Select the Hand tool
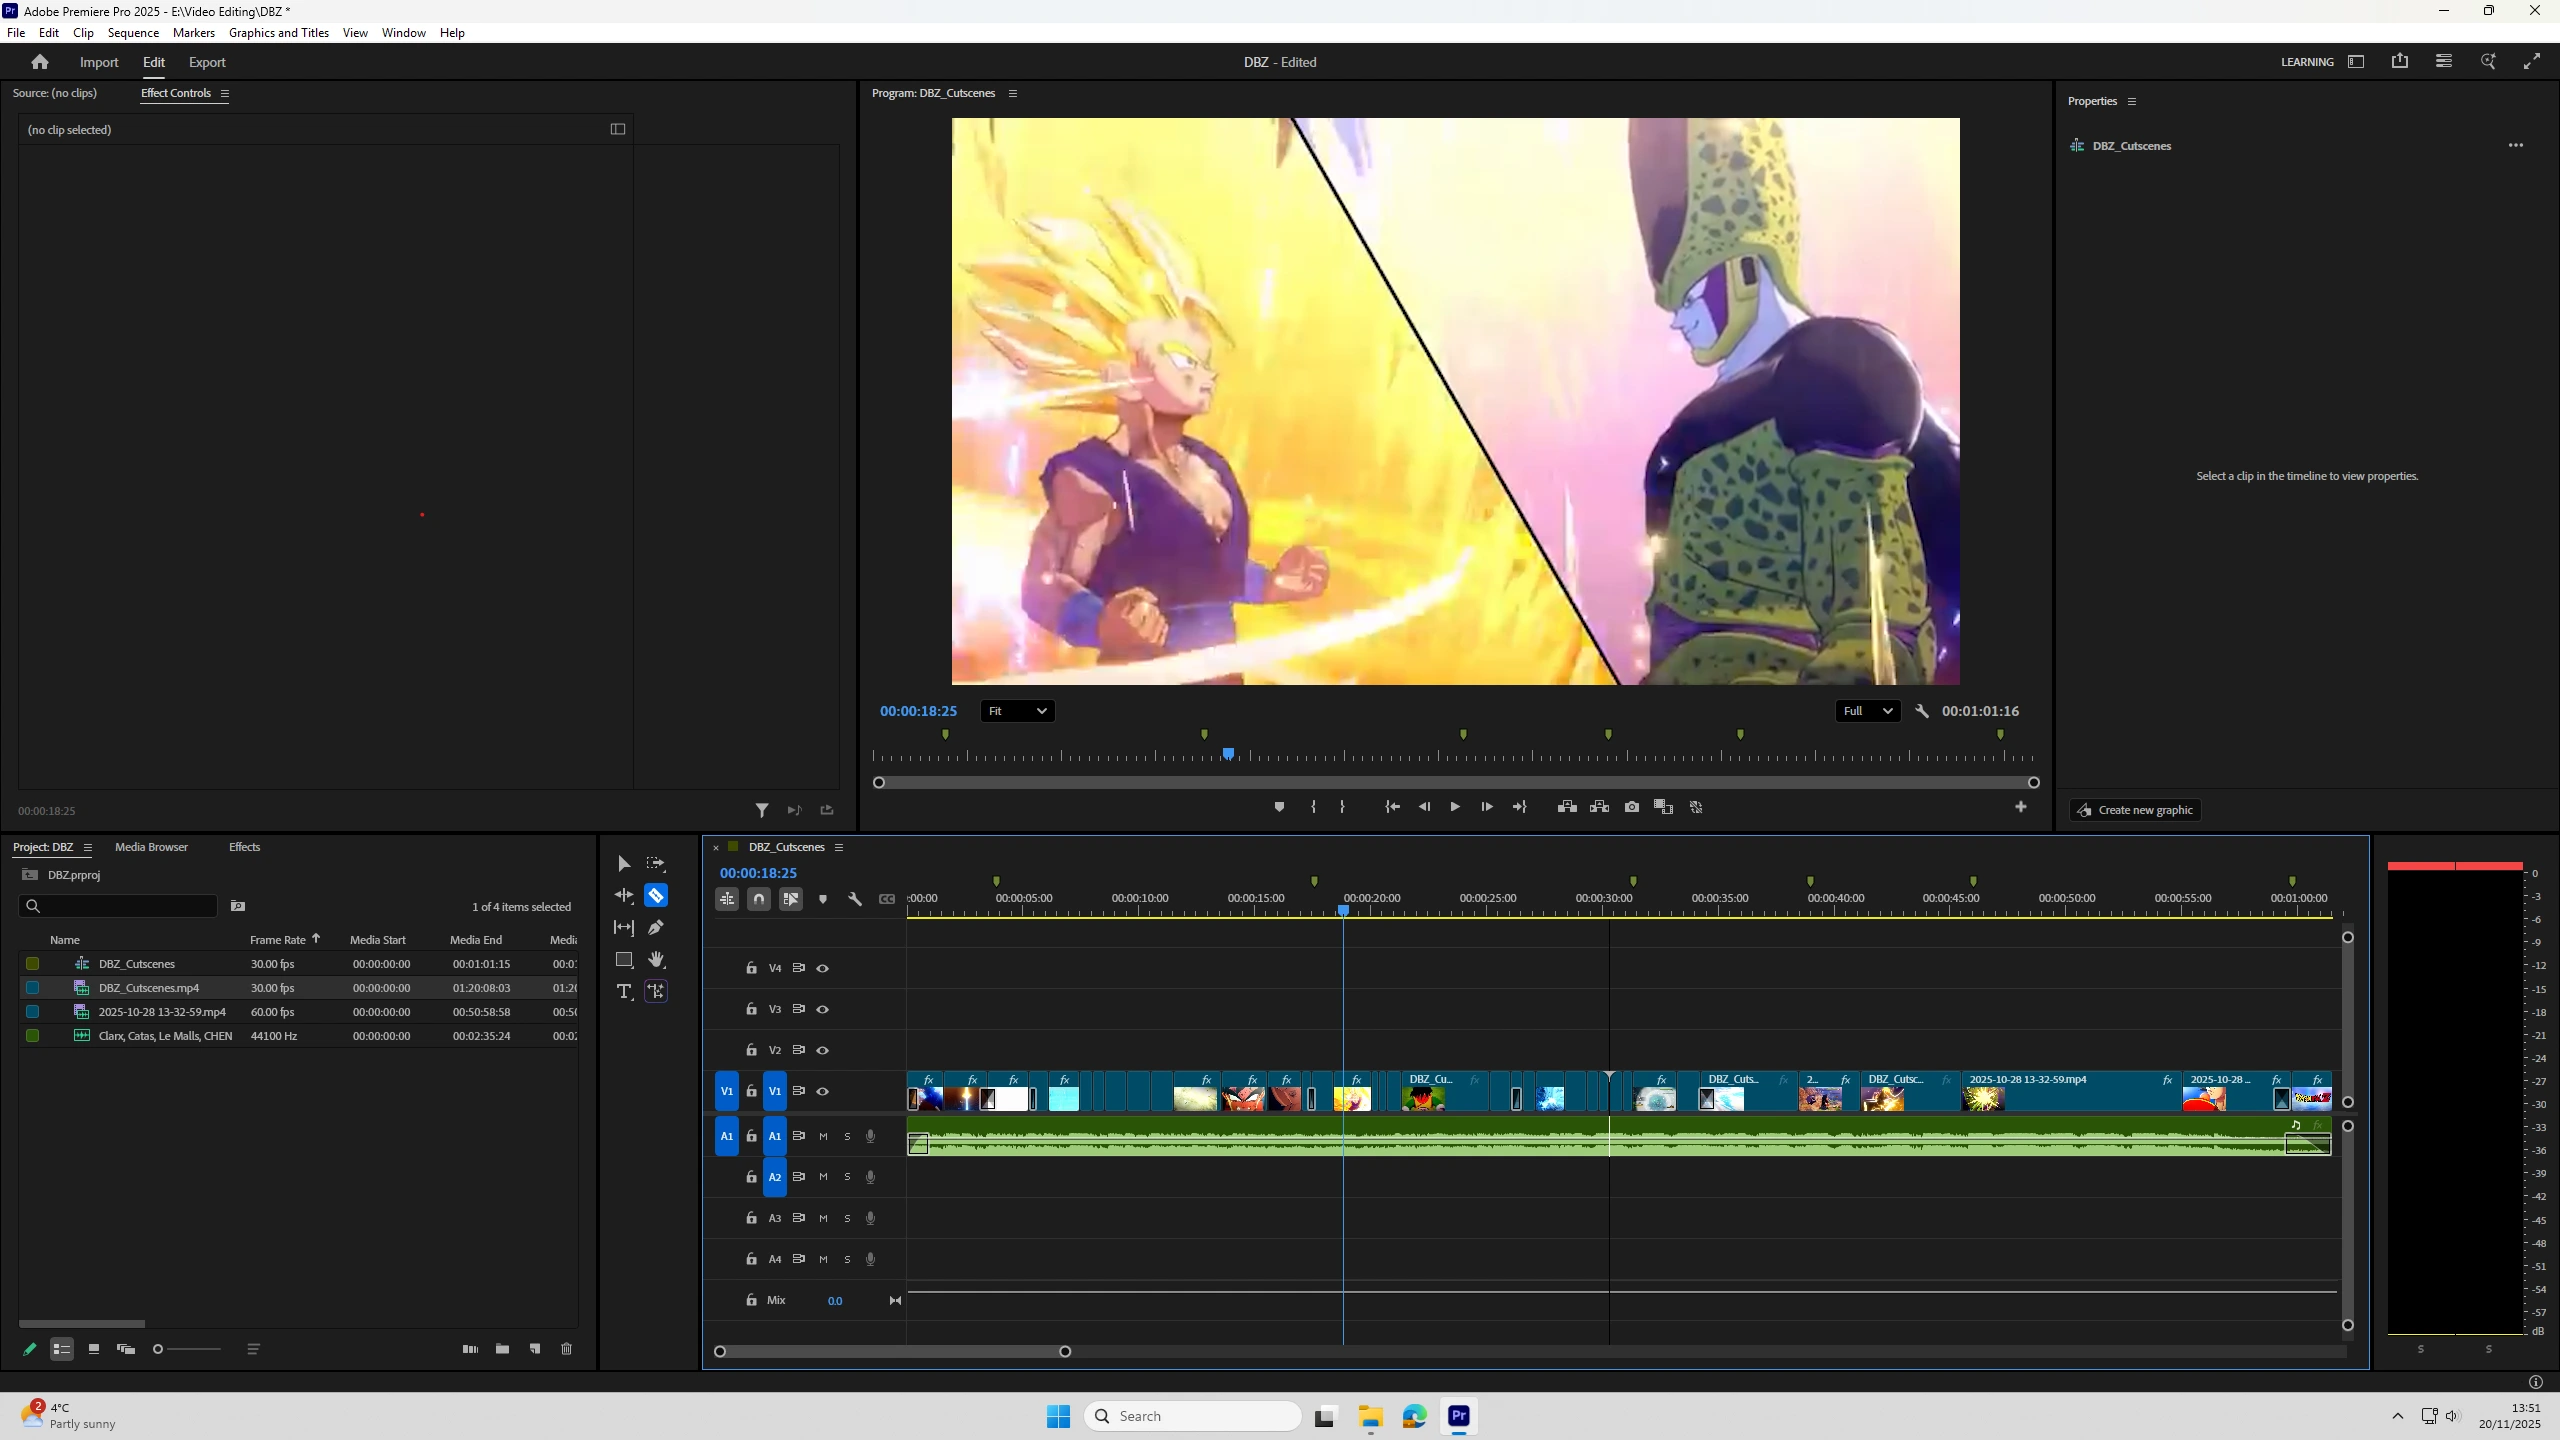Screen dimensions: 2560x1440 coord(656,959)
